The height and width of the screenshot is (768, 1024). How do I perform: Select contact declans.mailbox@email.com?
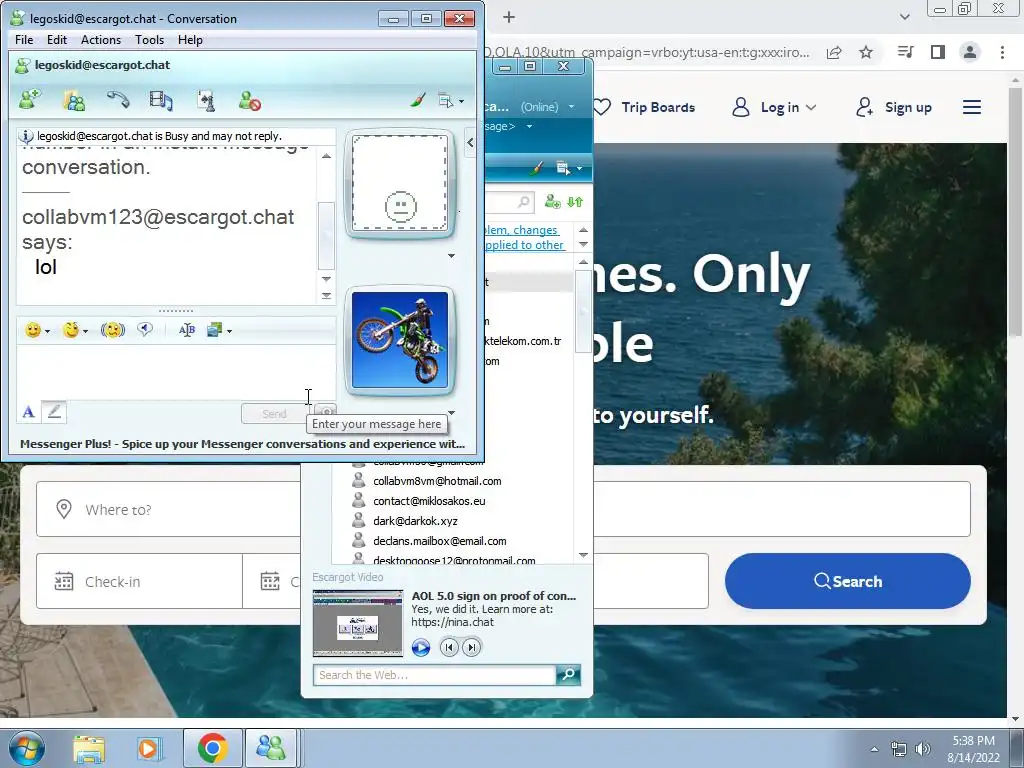pos(440,541)
